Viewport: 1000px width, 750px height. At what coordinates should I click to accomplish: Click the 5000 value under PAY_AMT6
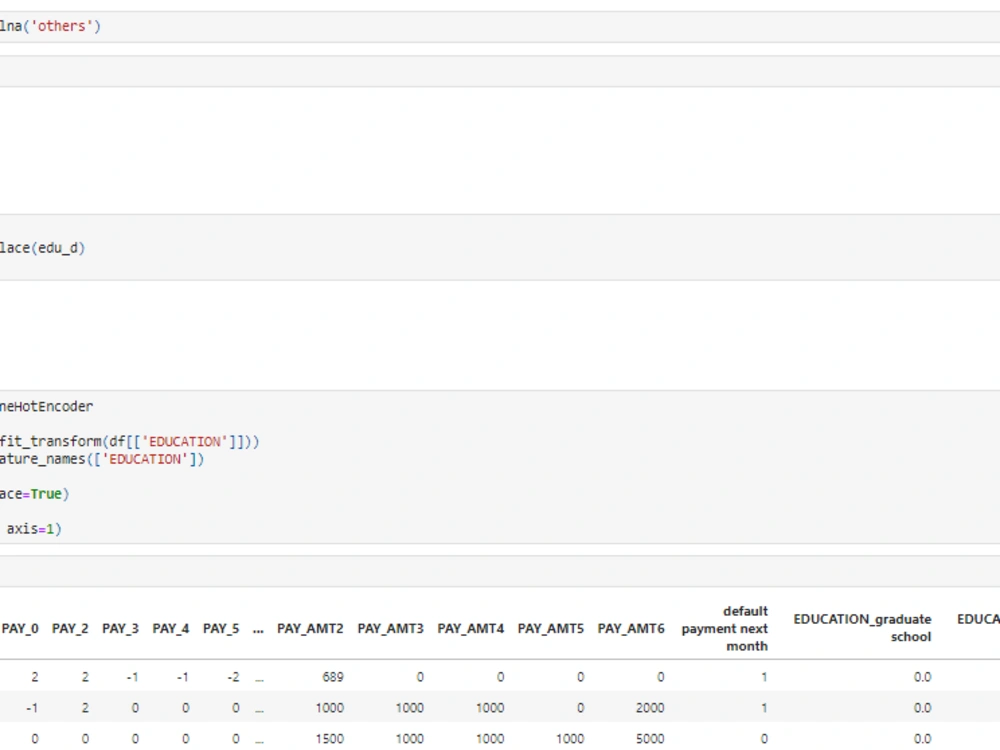point(650,739)
